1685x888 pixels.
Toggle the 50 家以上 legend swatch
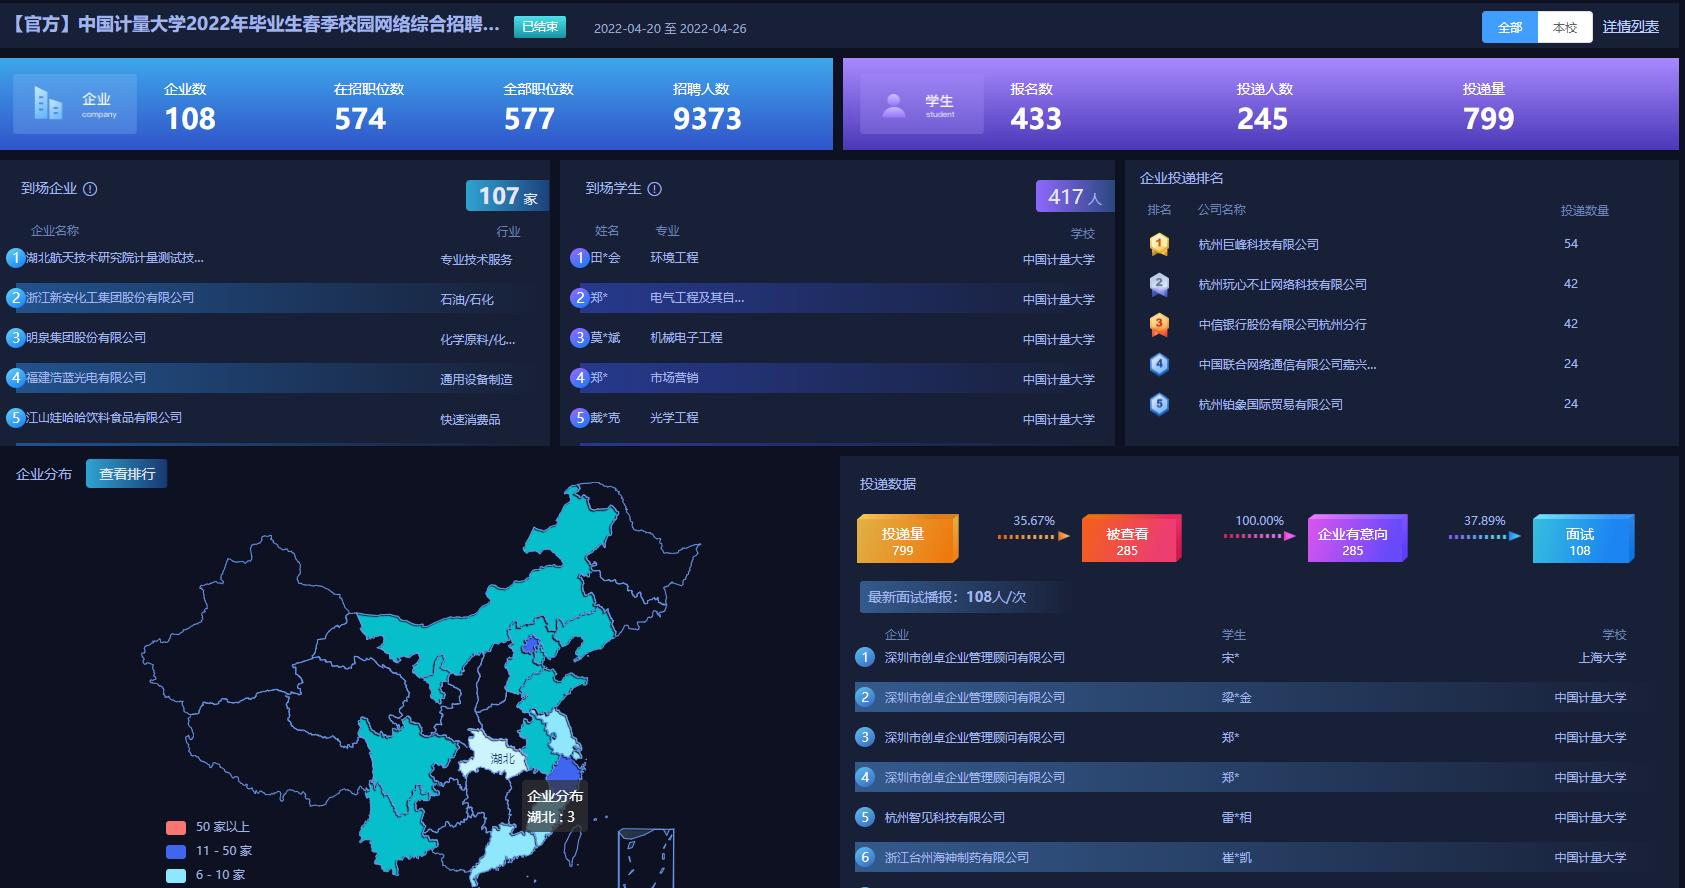point(176,827)
